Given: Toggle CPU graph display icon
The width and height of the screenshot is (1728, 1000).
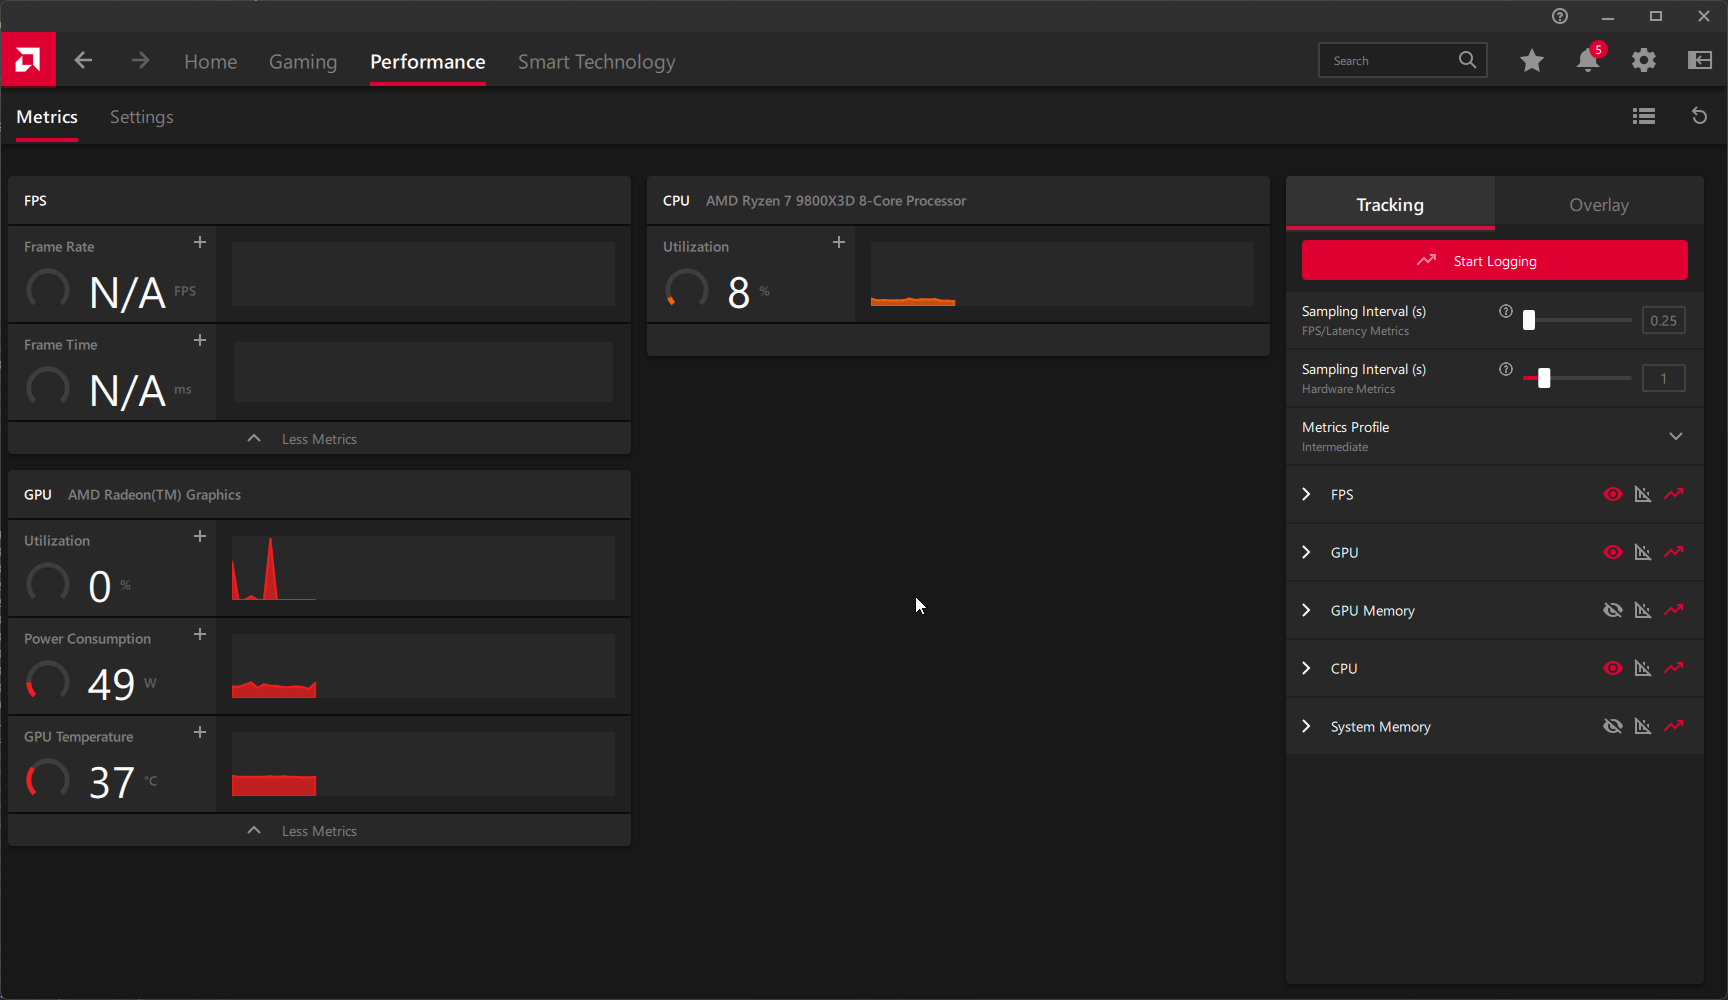Looking at the screenshot, I should [x=1643, y=668].
